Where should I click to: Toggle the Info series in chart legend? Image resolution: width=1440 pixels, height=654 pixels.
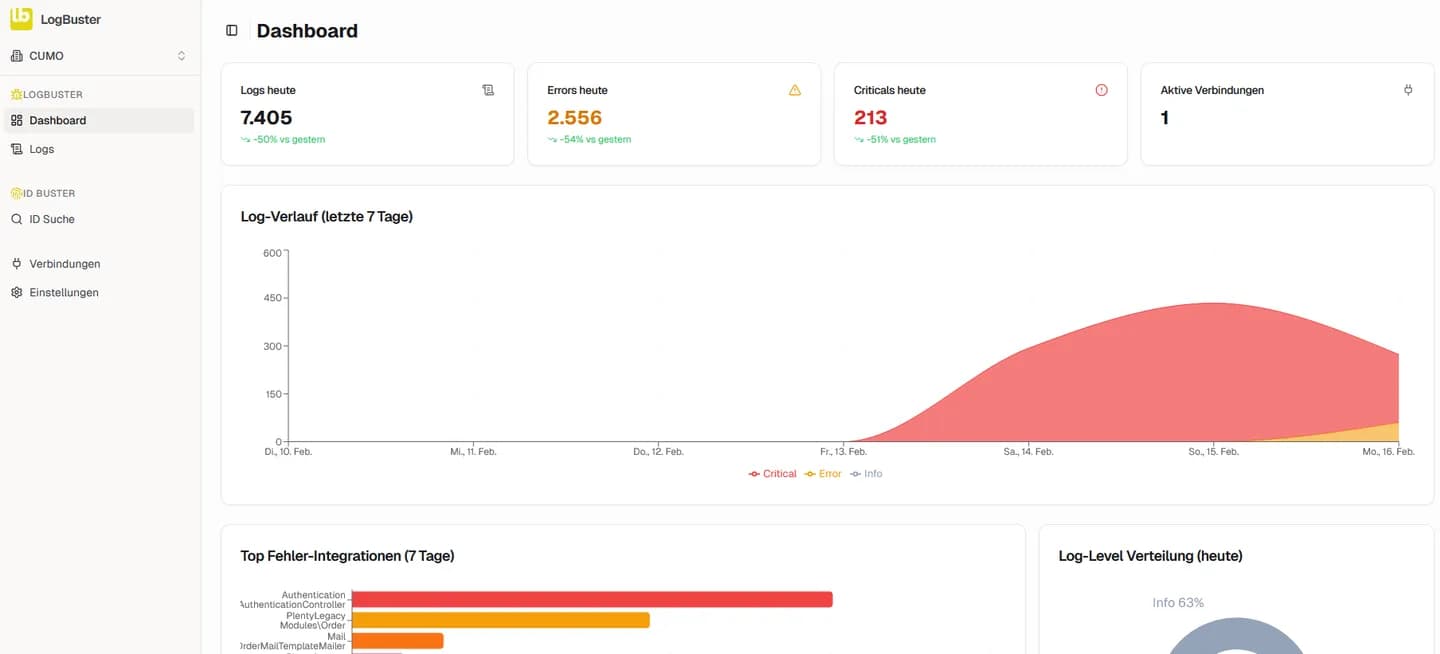click(x=866, y=474)
